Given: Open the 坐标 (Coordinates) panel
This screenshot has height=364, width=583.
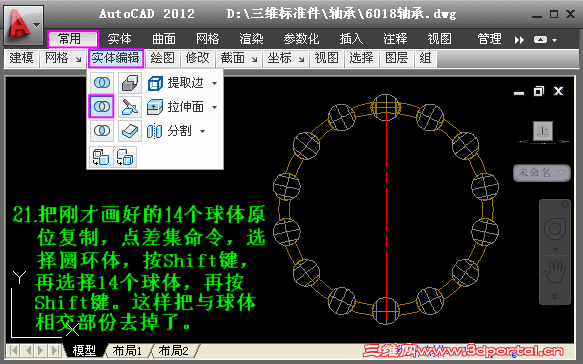Looking at the screenshot, I should click(285, 58).
